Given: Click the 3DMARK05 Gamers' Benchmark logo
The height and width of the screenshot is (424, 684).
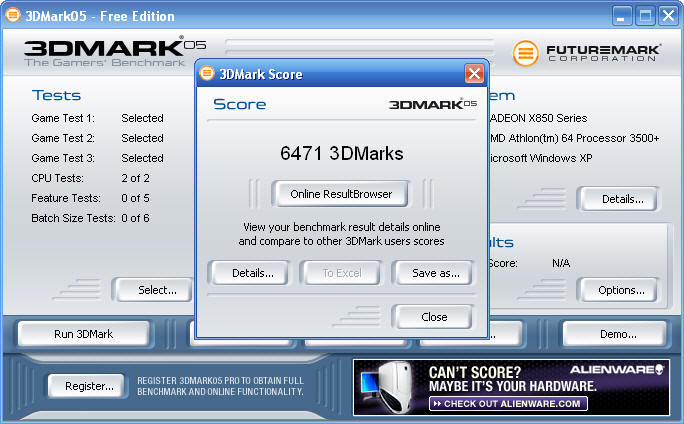Looking at the screenshot, I should coord(115,52).
